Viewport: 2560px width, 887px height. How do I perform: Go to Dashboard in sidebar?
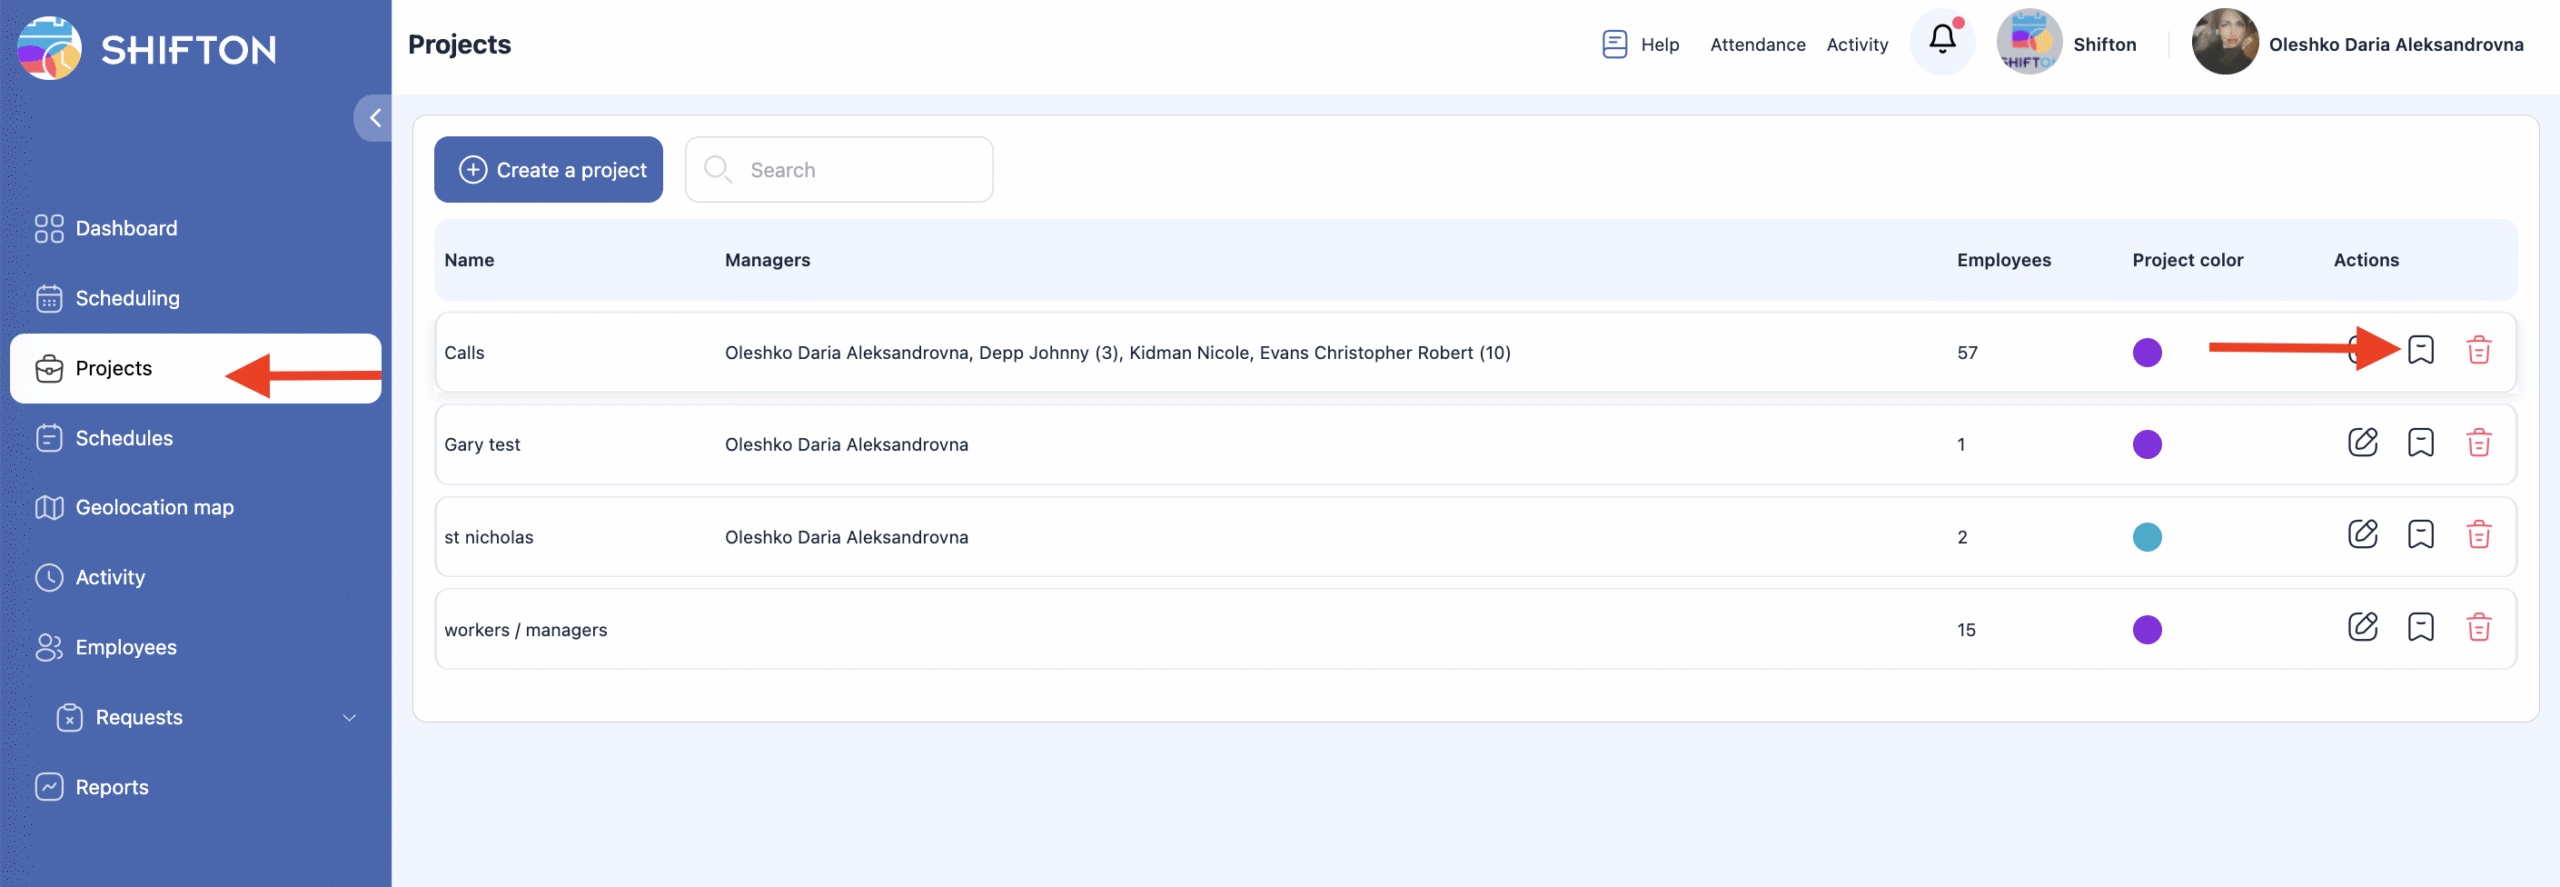[x=126, y=228]
